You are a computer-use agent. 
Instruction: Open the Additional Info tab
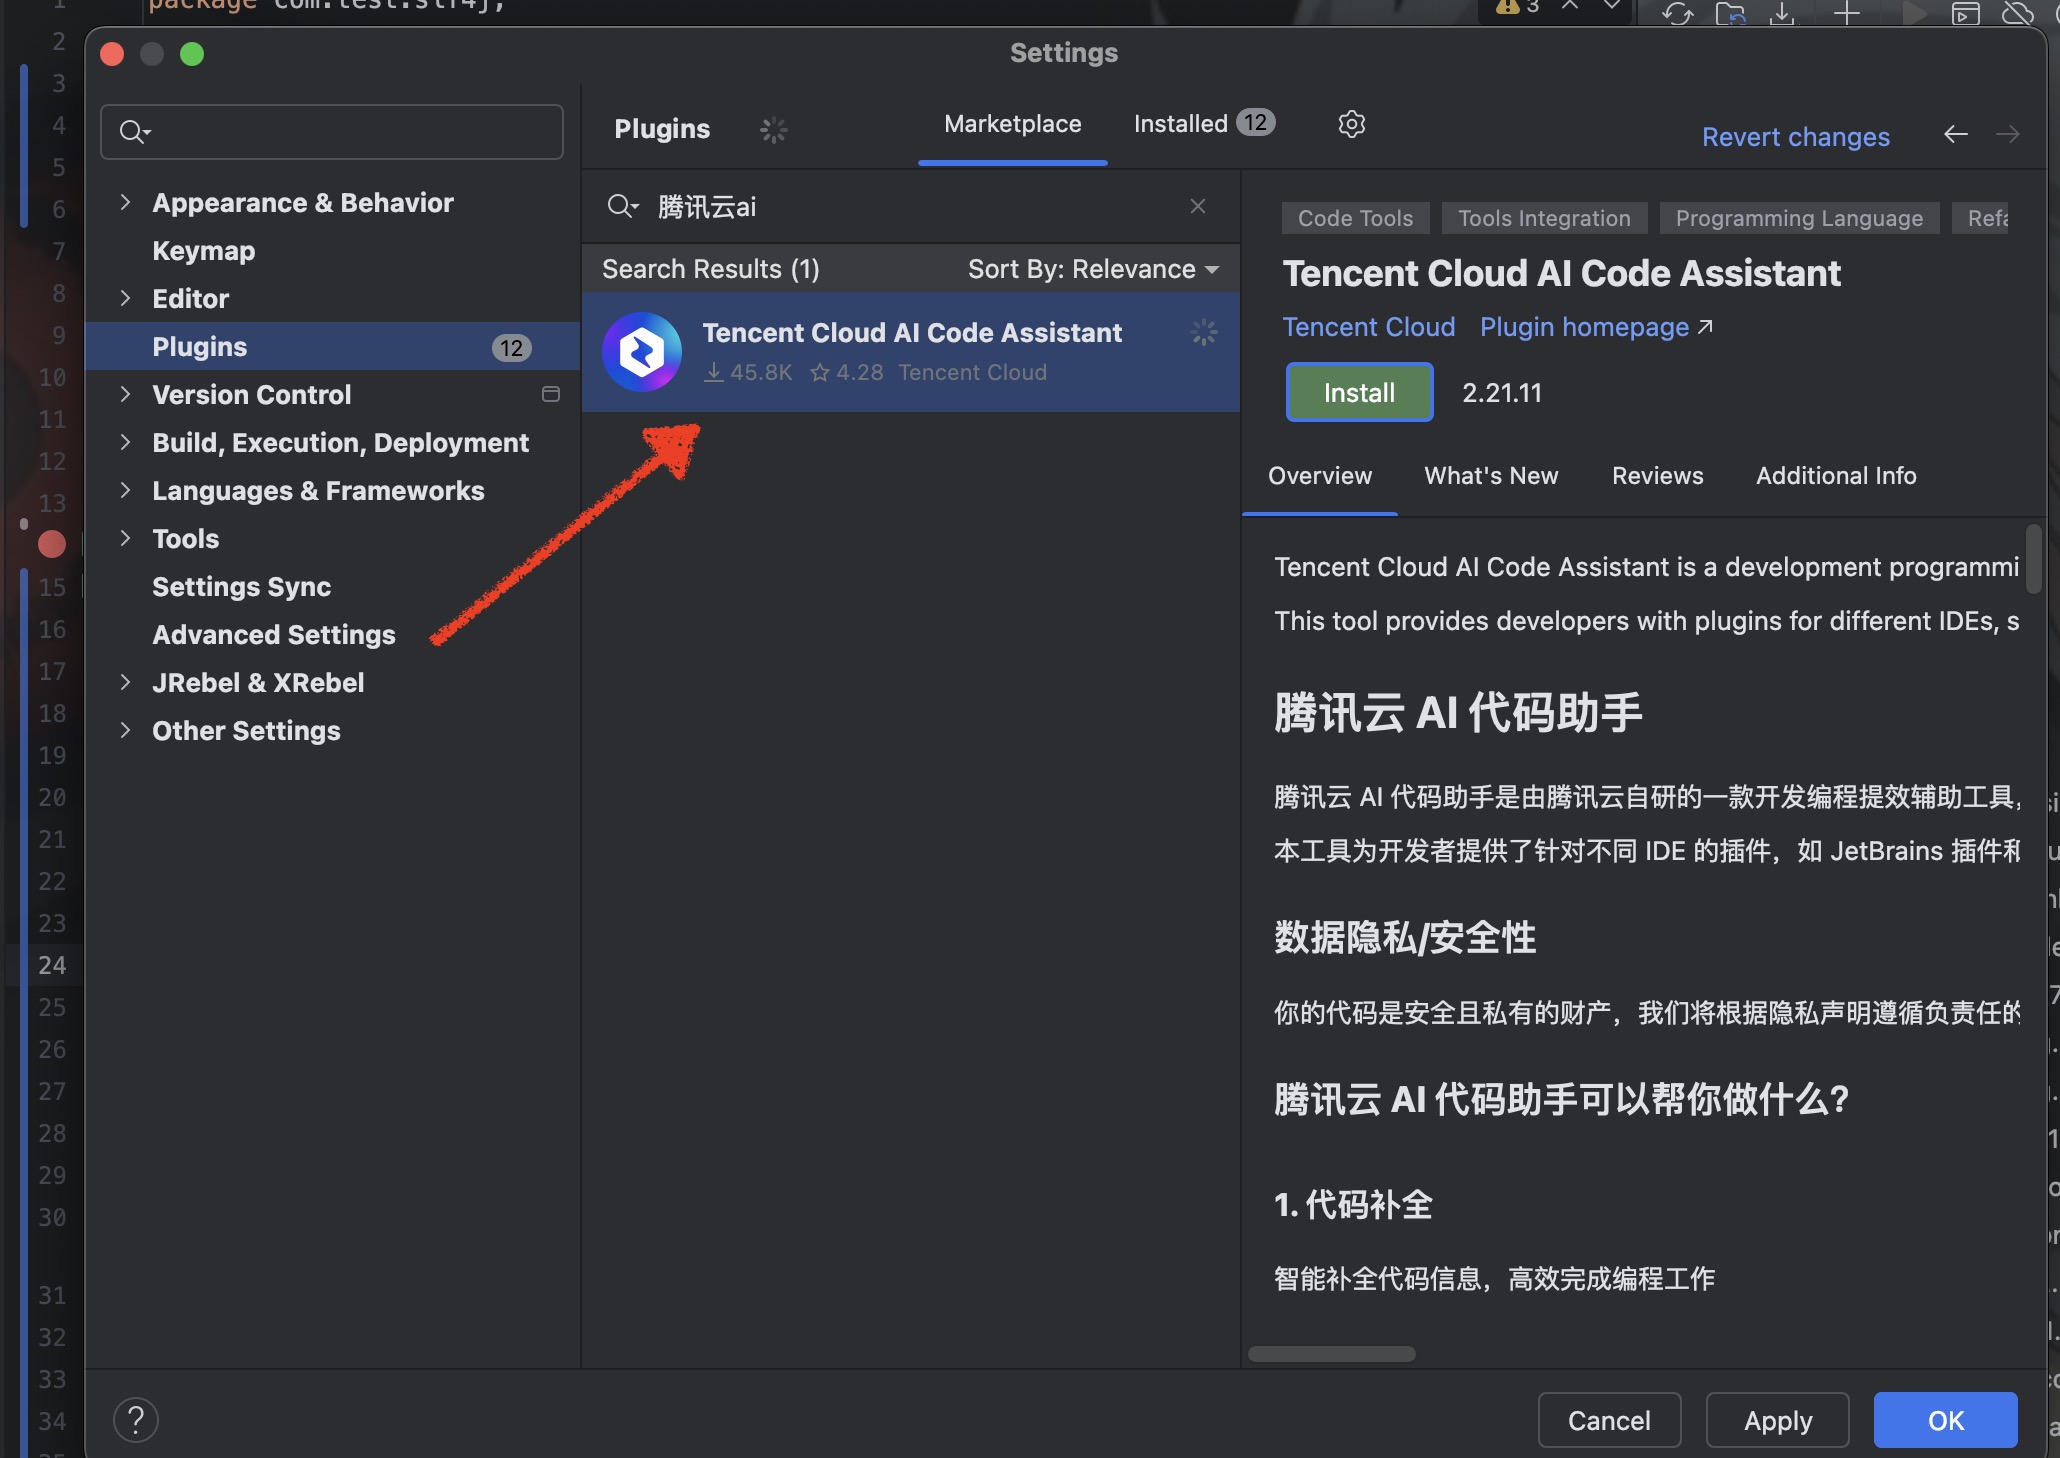pos(1836,476)
